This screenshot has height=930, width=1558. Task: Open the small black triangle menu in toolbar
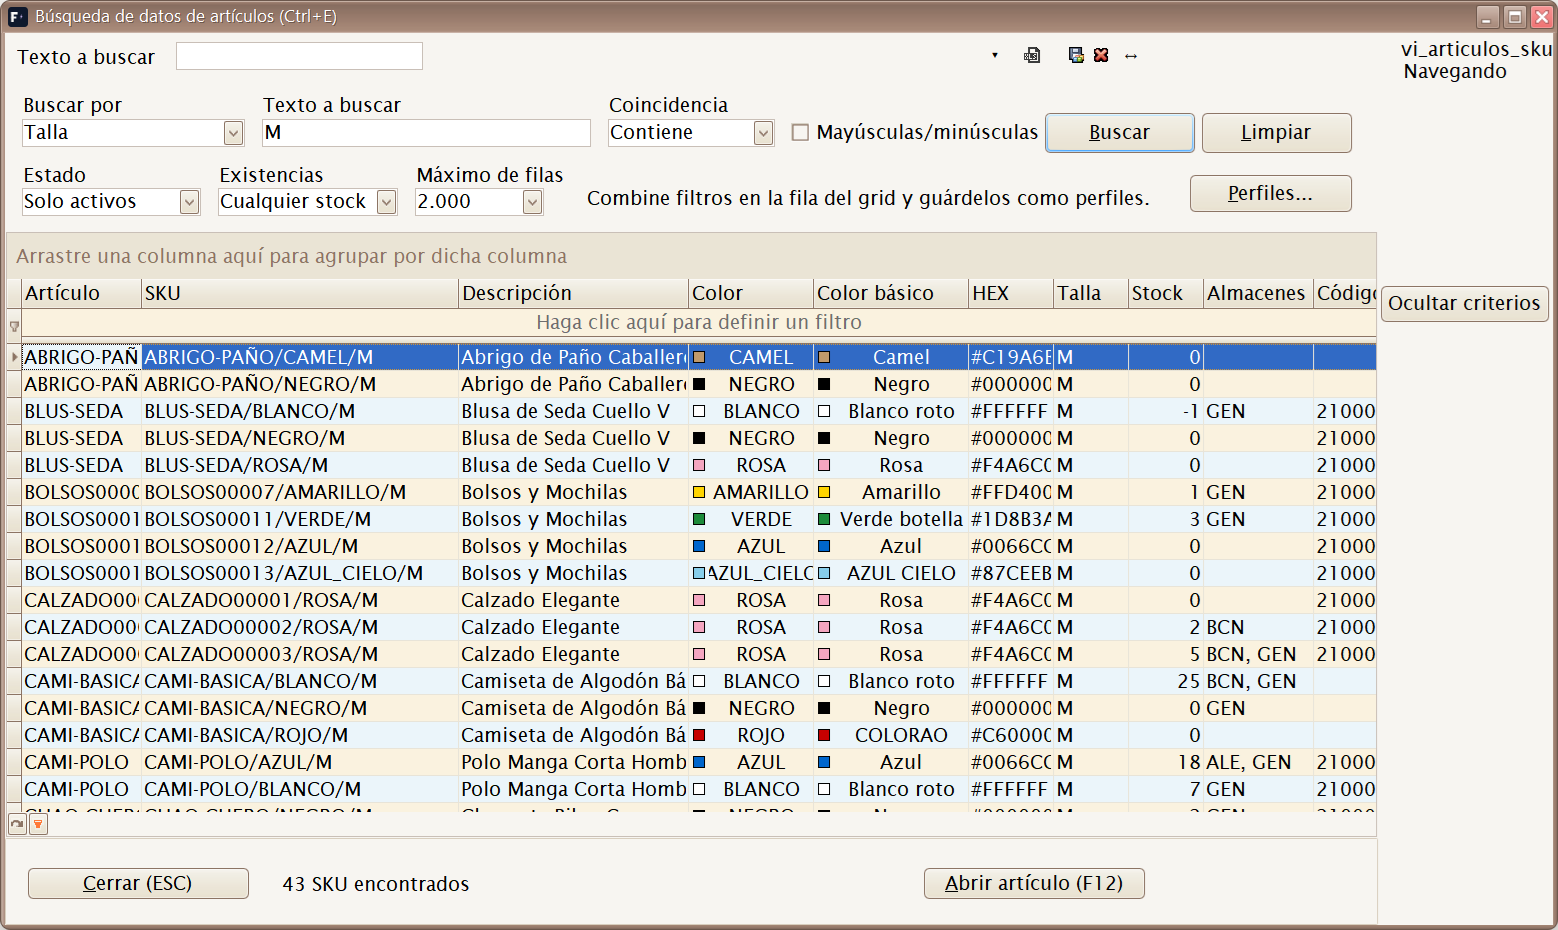pyautogui.click(x=995, y=55)
